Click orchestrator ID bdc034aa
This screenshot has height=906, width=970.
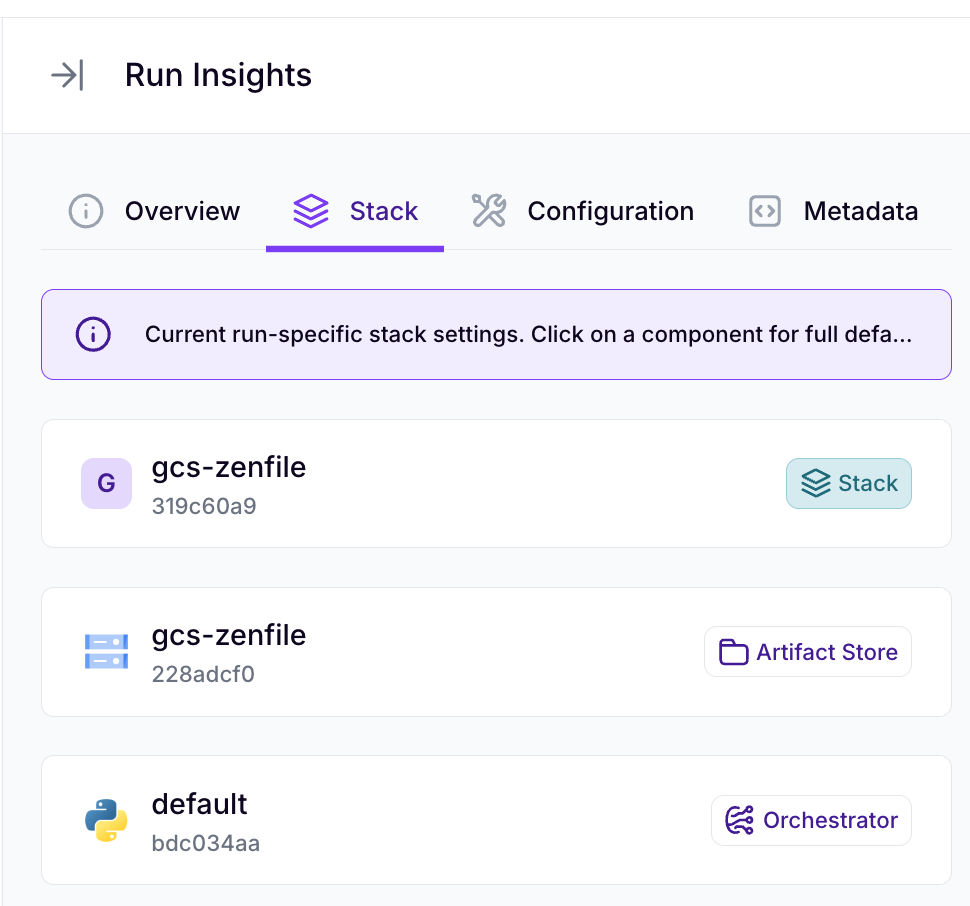[x=205, y=844]
